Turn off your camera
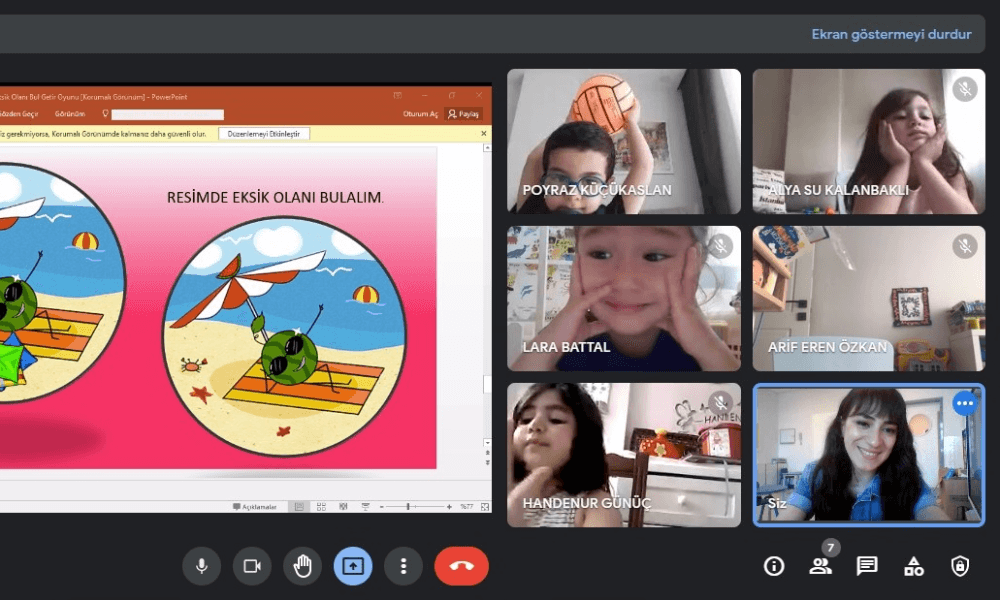The width and height of the screenshot is (1000, 600). click(252, 566)
